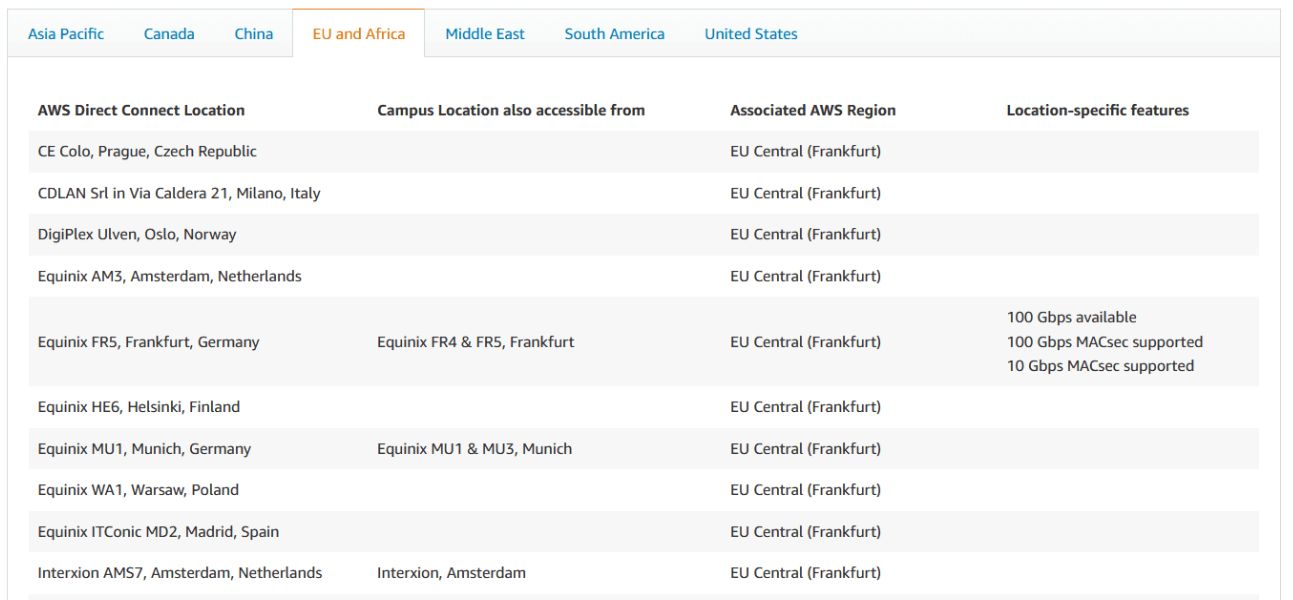This screenshot has height=600, width=1293.
Task: Switch to the Middle East tab
Action: pos(484,33)
